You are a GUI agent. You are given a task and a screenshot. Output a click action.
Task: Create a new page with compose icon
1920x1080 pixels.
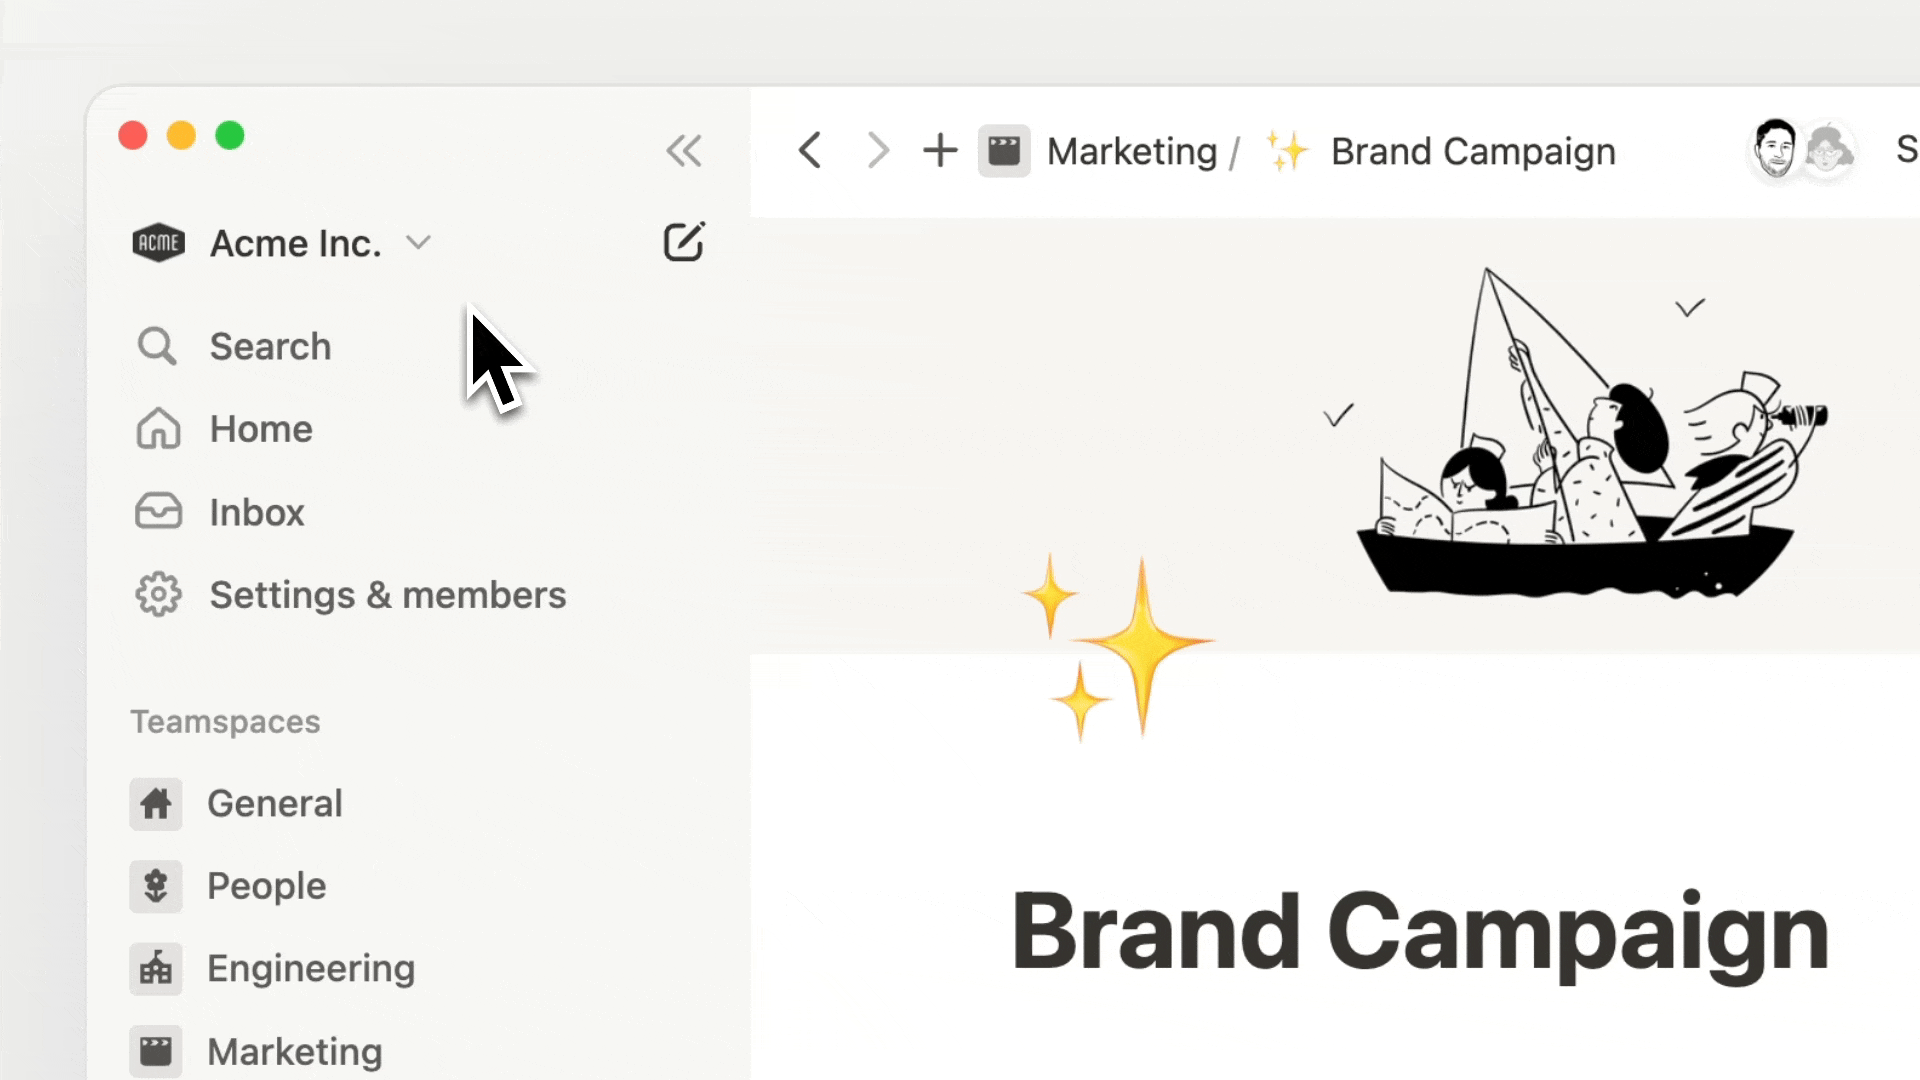[x=684, y=242]
